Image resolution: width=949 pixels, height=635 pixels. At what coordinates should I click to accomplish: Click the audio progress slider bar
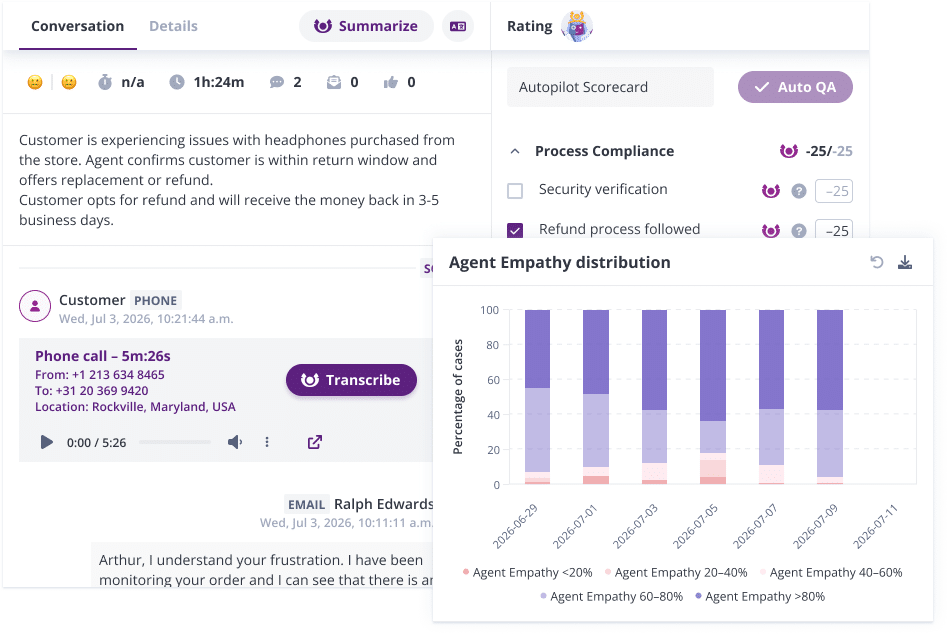tap(174, 442)
